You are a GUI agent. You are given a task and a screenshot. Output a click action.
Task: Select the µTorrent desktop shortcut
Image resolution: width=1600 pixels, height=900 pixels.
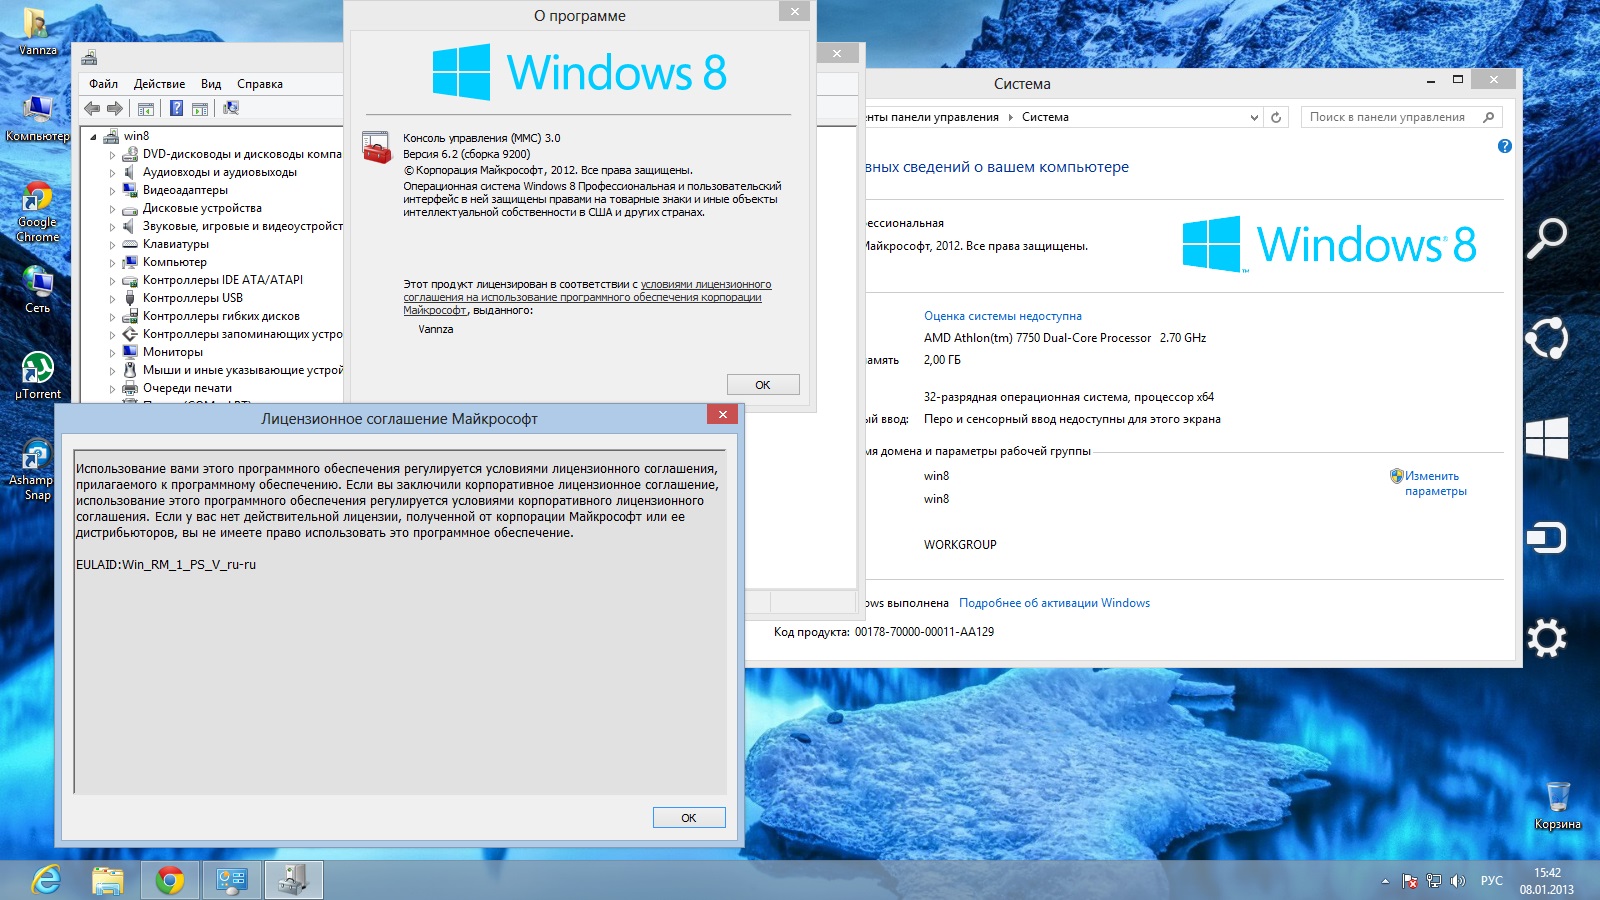[x=37, y=376]
